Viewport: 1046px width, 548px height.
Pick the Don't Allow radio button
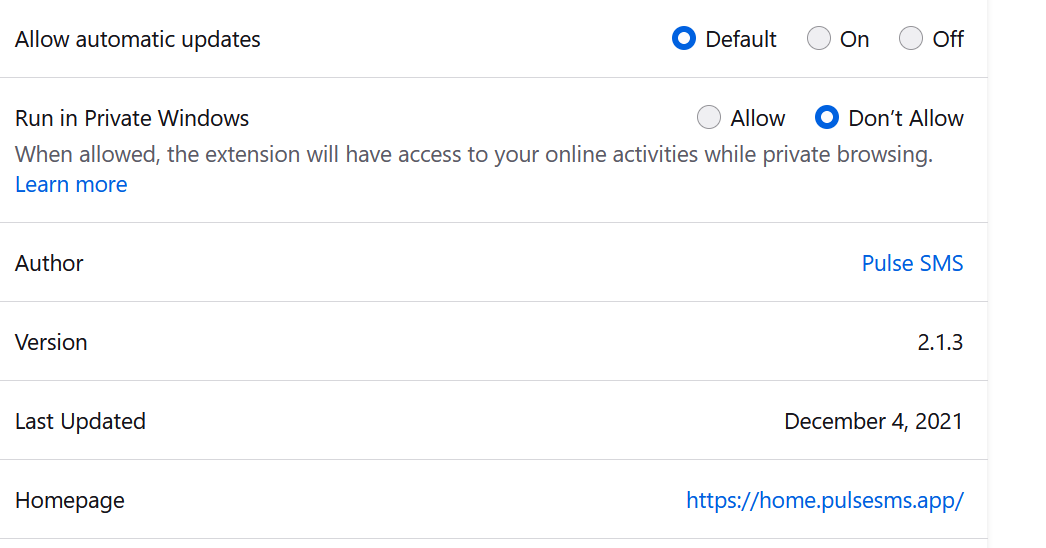click(x=827, y=118)
